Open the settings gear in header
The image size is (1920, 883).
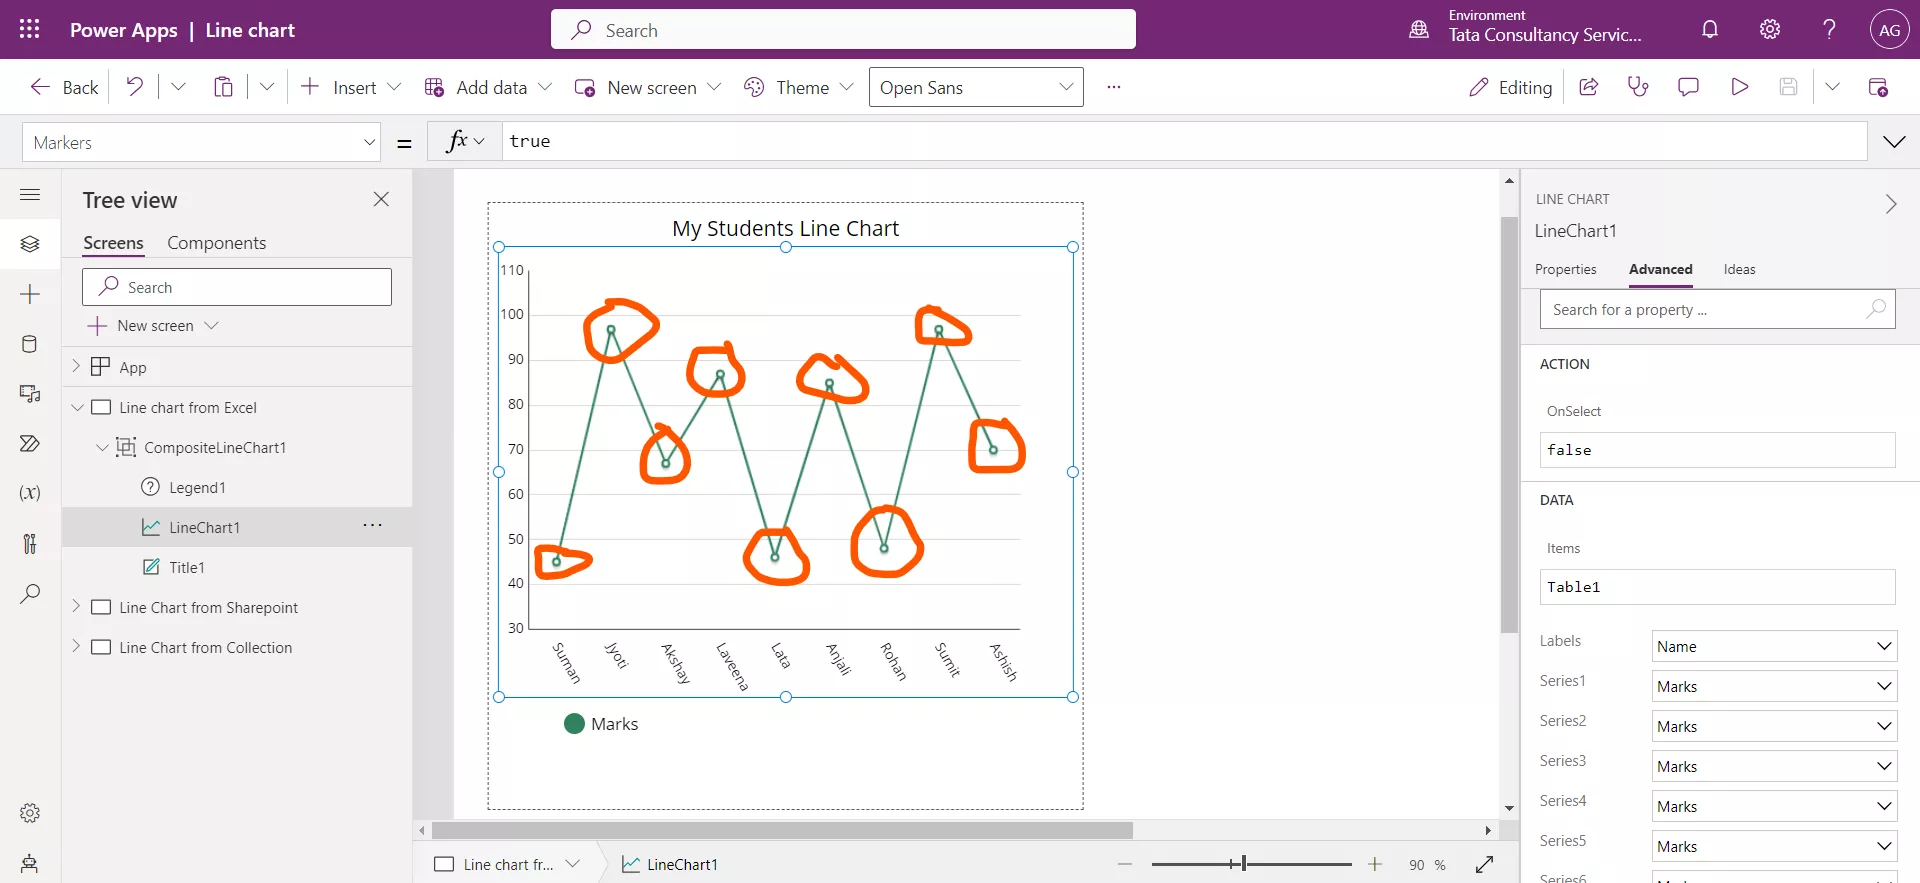tap(1770, 29)
